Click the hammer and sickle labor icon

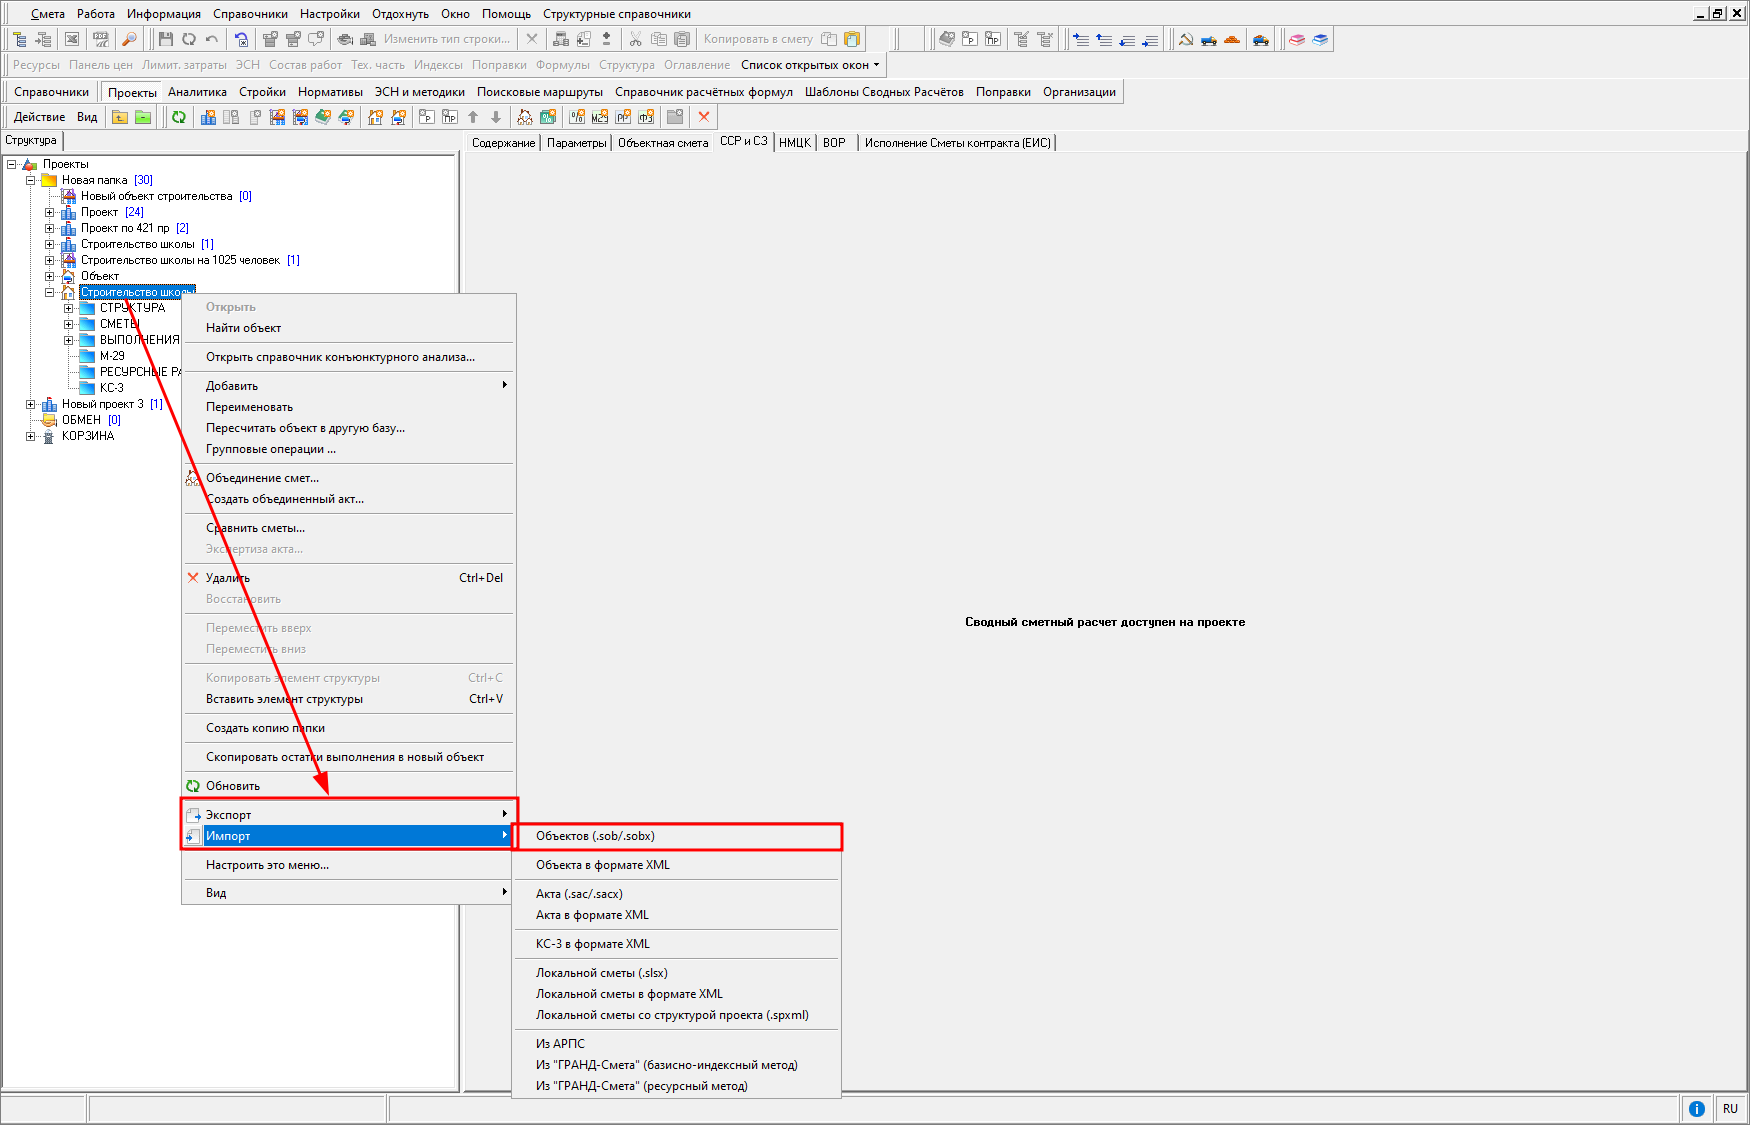[1186, 39]
